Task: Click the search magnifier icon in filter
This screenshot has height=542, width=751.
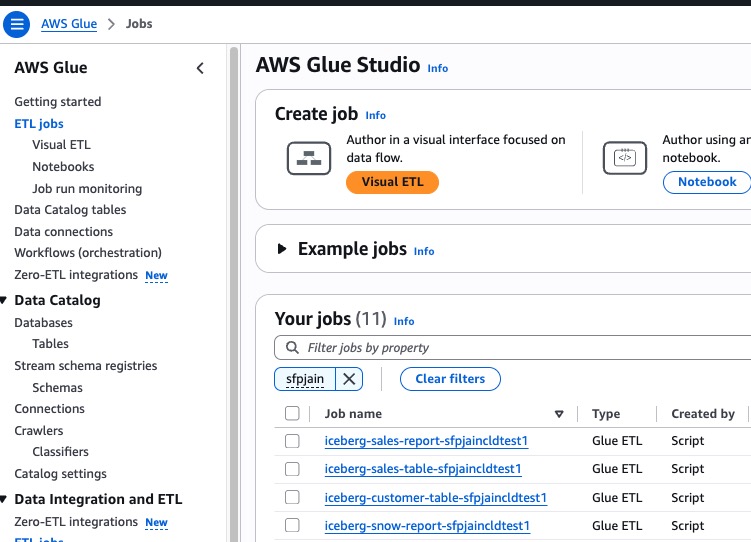Action: tap(292, 347)
